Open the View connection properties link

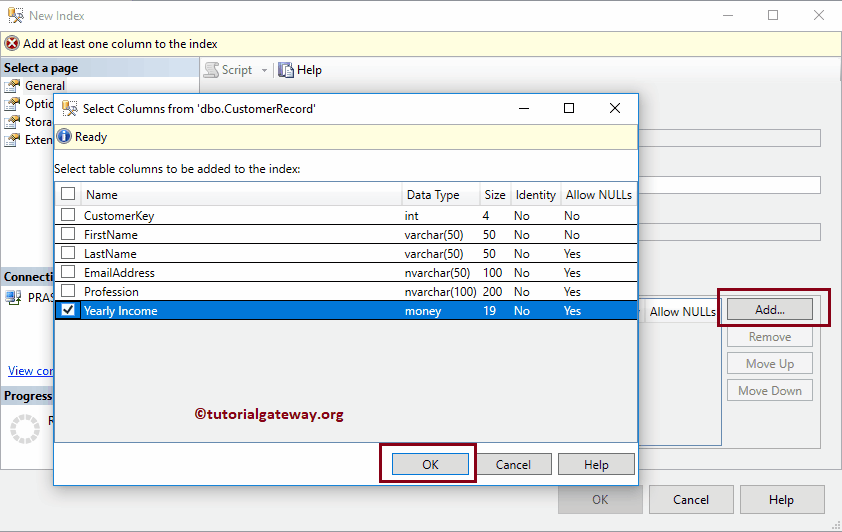pyautogui.click(x=31, y=370)
